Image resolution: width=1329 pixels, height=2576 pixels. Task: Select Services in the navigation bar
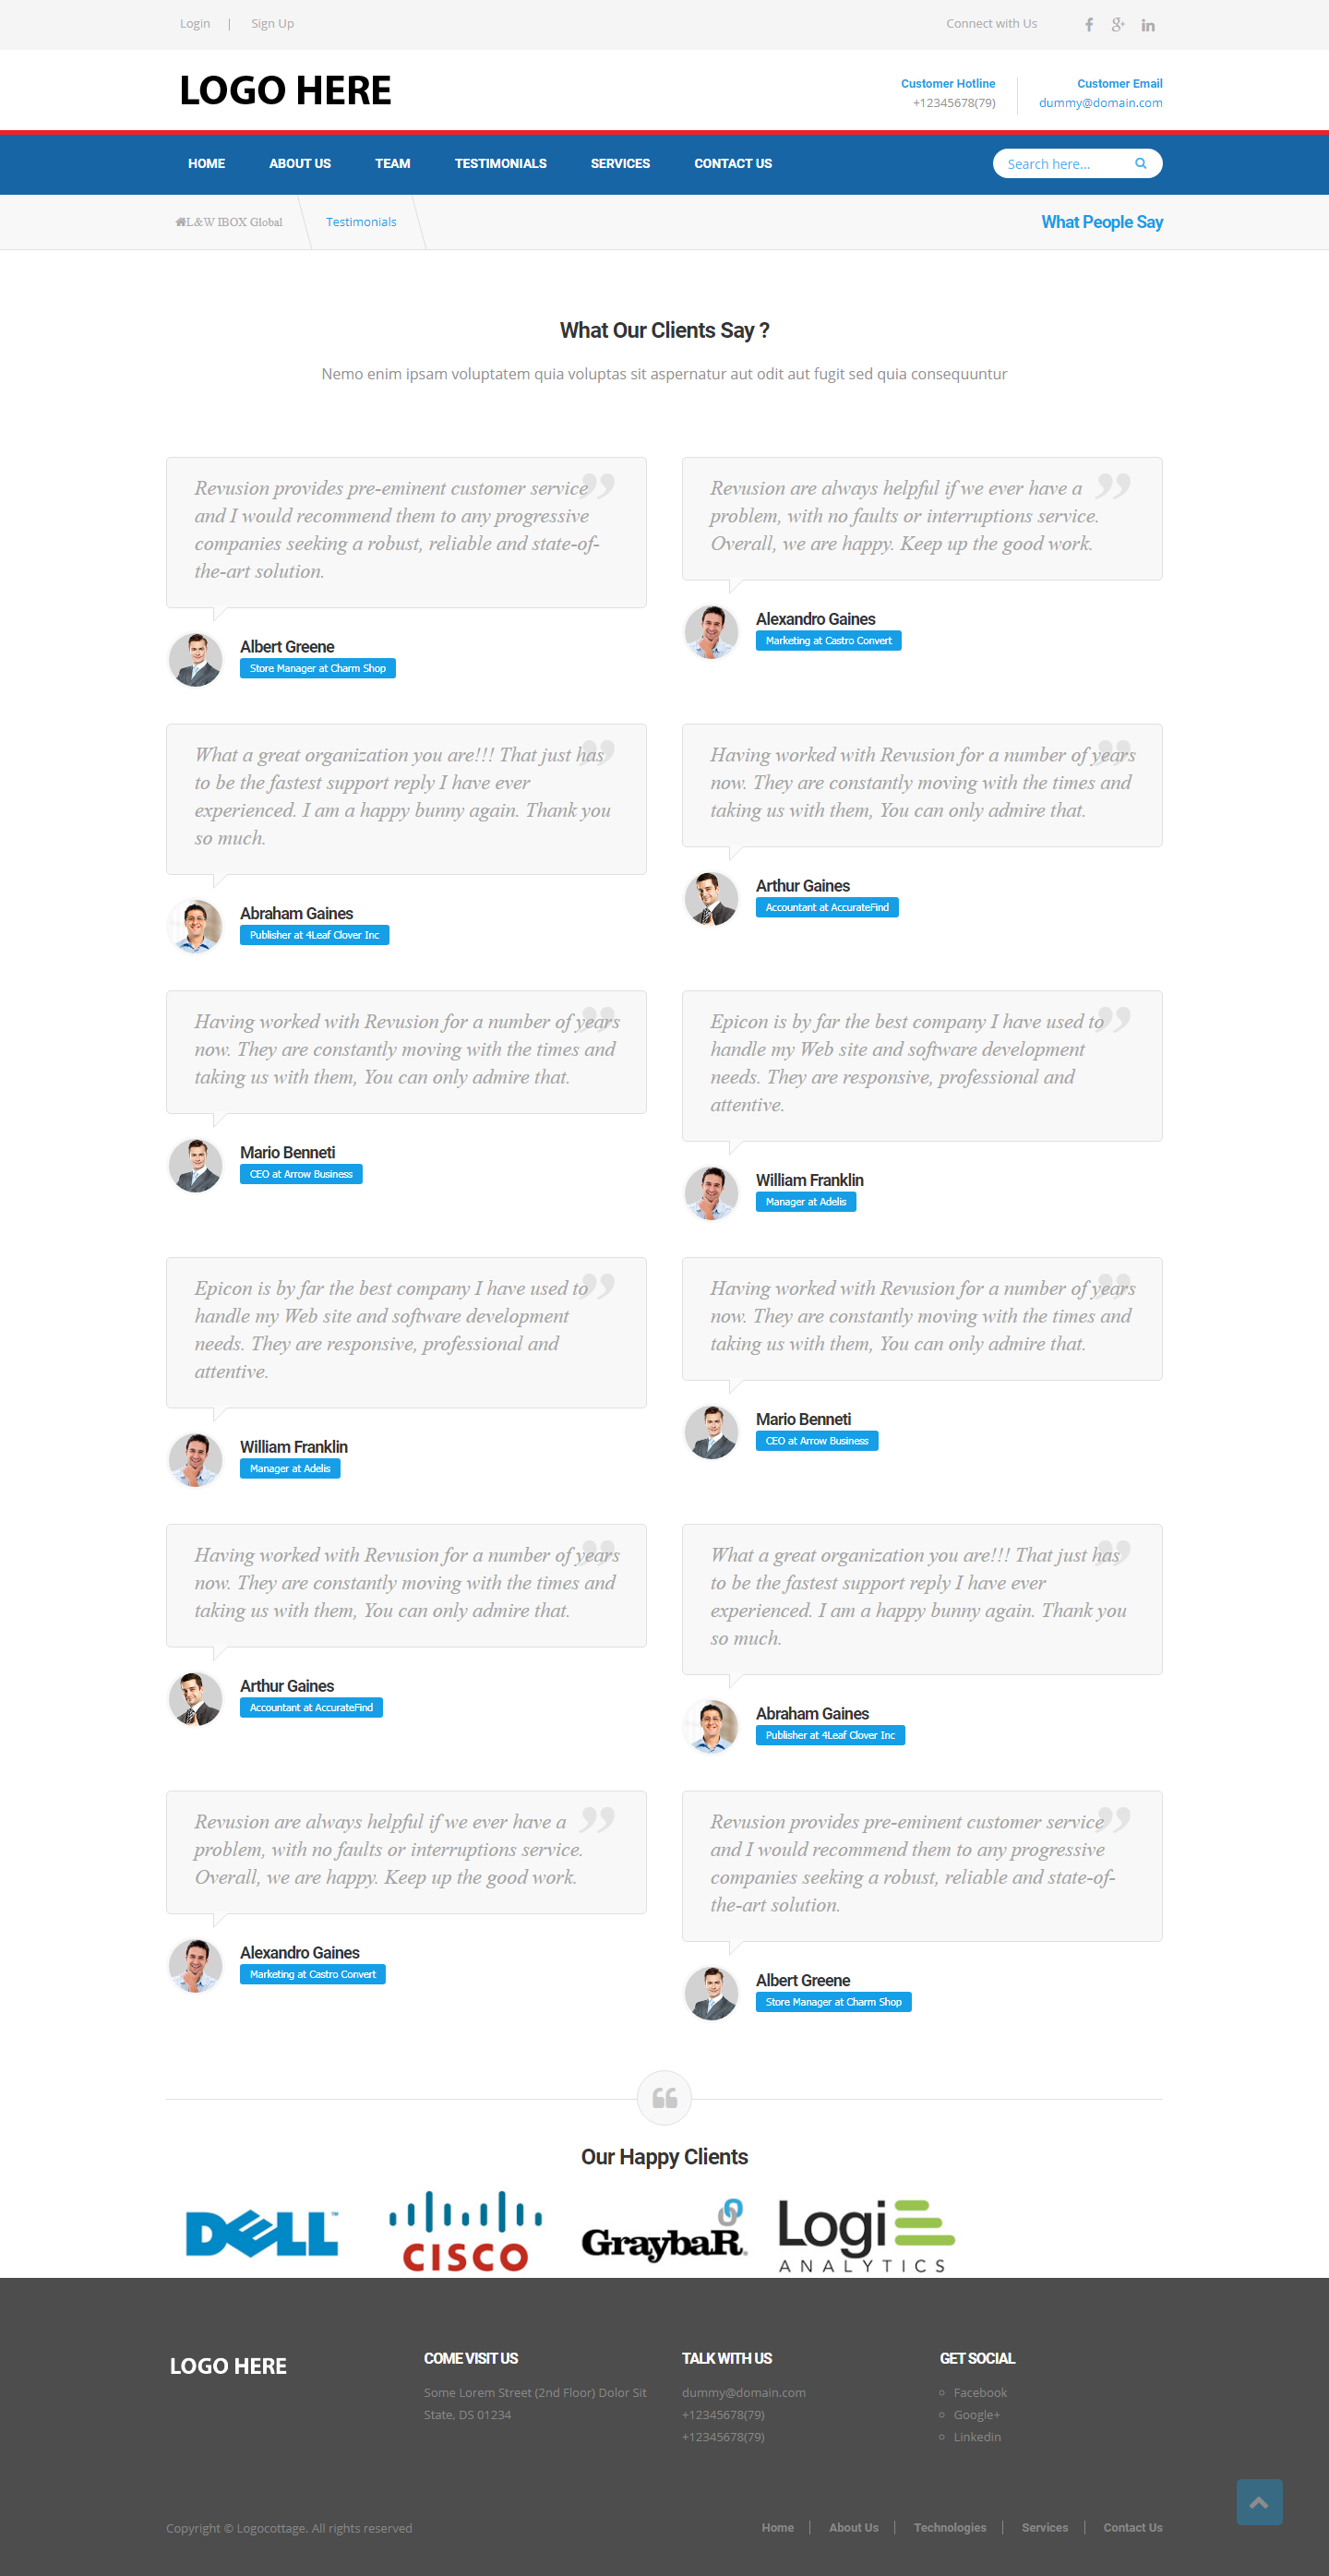coord(620,164)
